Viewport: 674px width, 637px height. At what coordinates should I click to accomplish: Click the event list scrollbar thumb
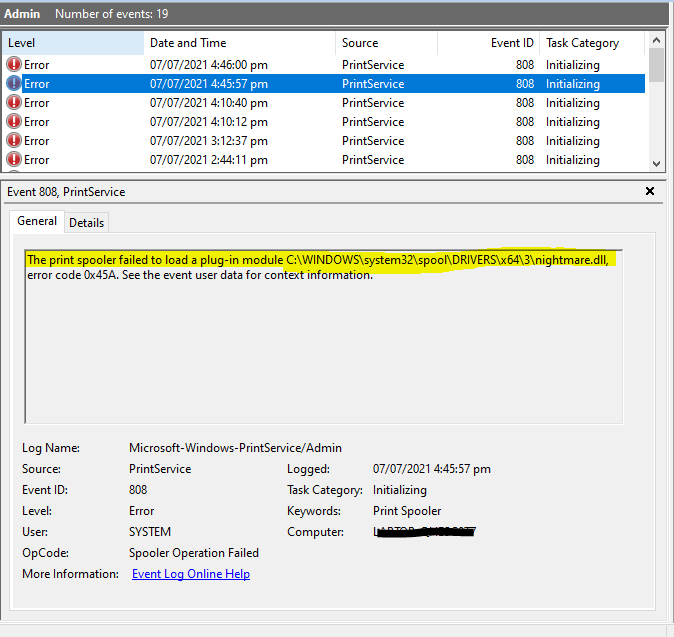click(x=656, y=65)
